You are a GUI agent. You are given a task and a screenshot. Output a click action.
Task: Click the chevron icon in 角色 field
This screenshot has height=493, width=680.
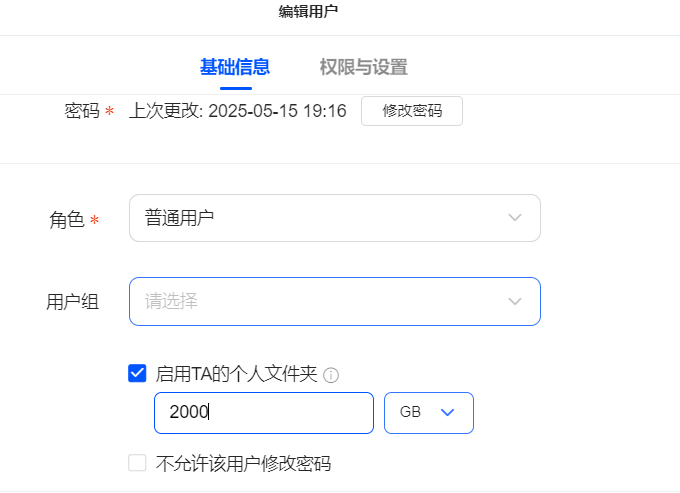coord(515,217)
